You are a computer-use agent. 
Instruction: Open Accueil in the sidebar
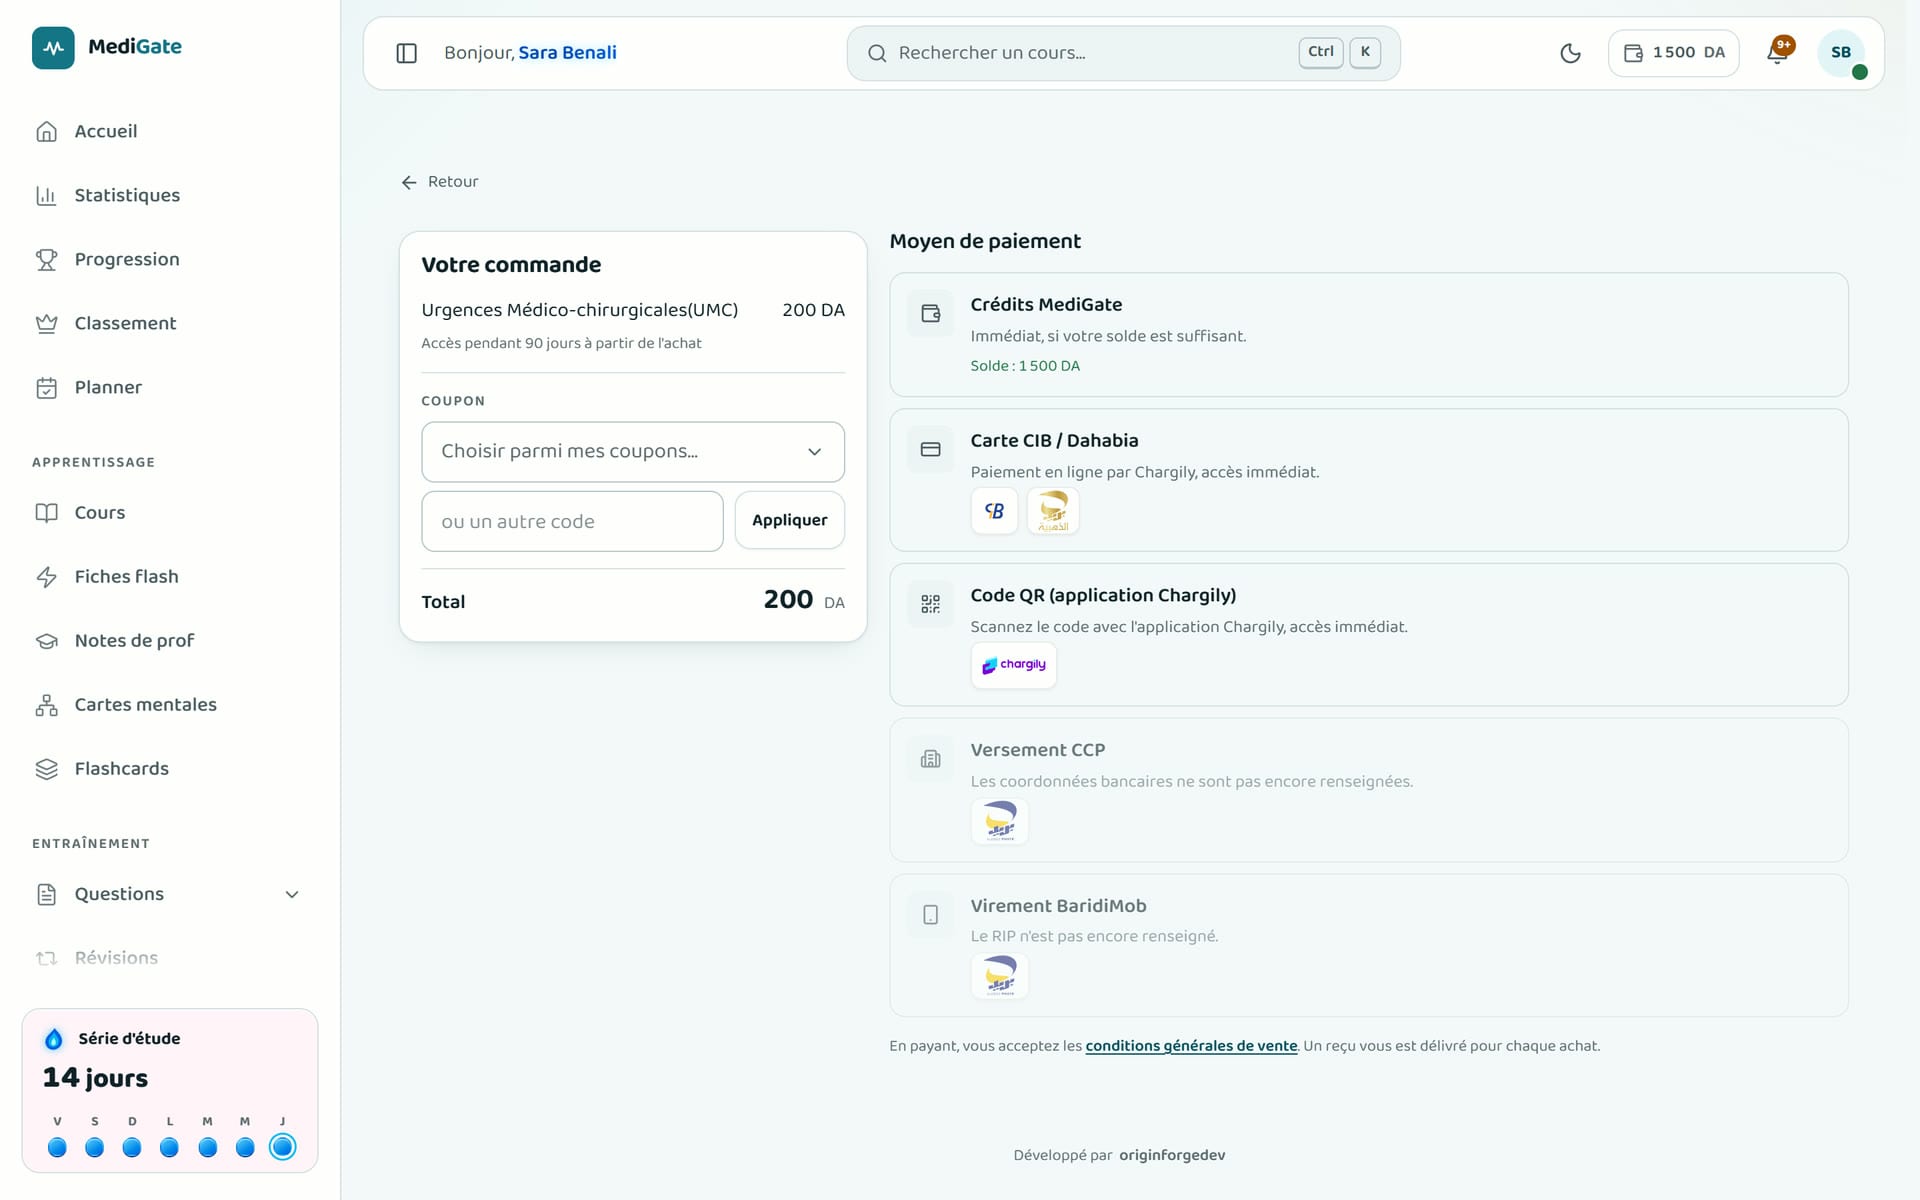[x=170, y=131]
